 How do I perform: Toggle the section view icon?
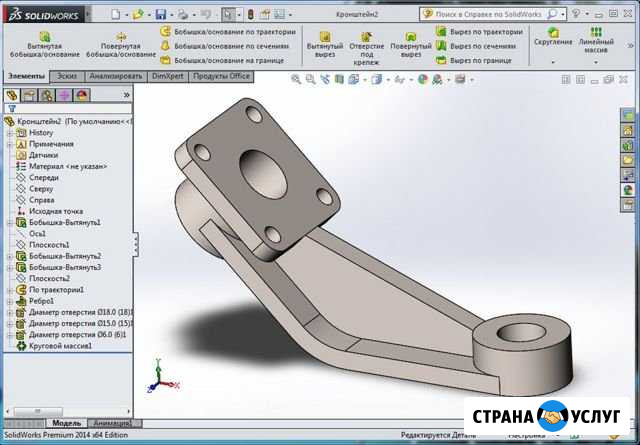[339, 79]
